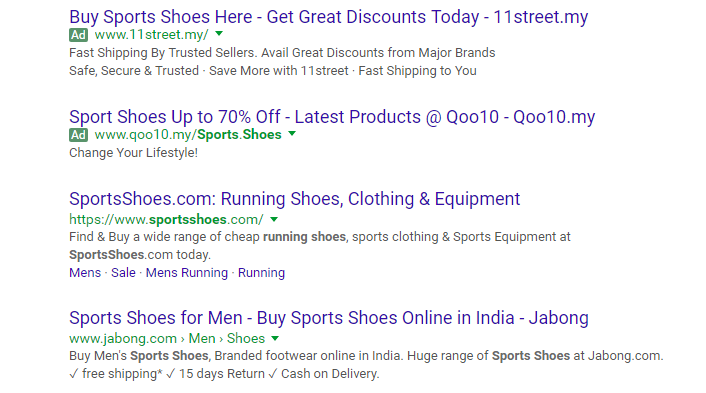Image resolution: width=706 pixels, height=393 pixels.
Task: Click the green www.11street.my/ URL
Action: [x=151, y=35]
